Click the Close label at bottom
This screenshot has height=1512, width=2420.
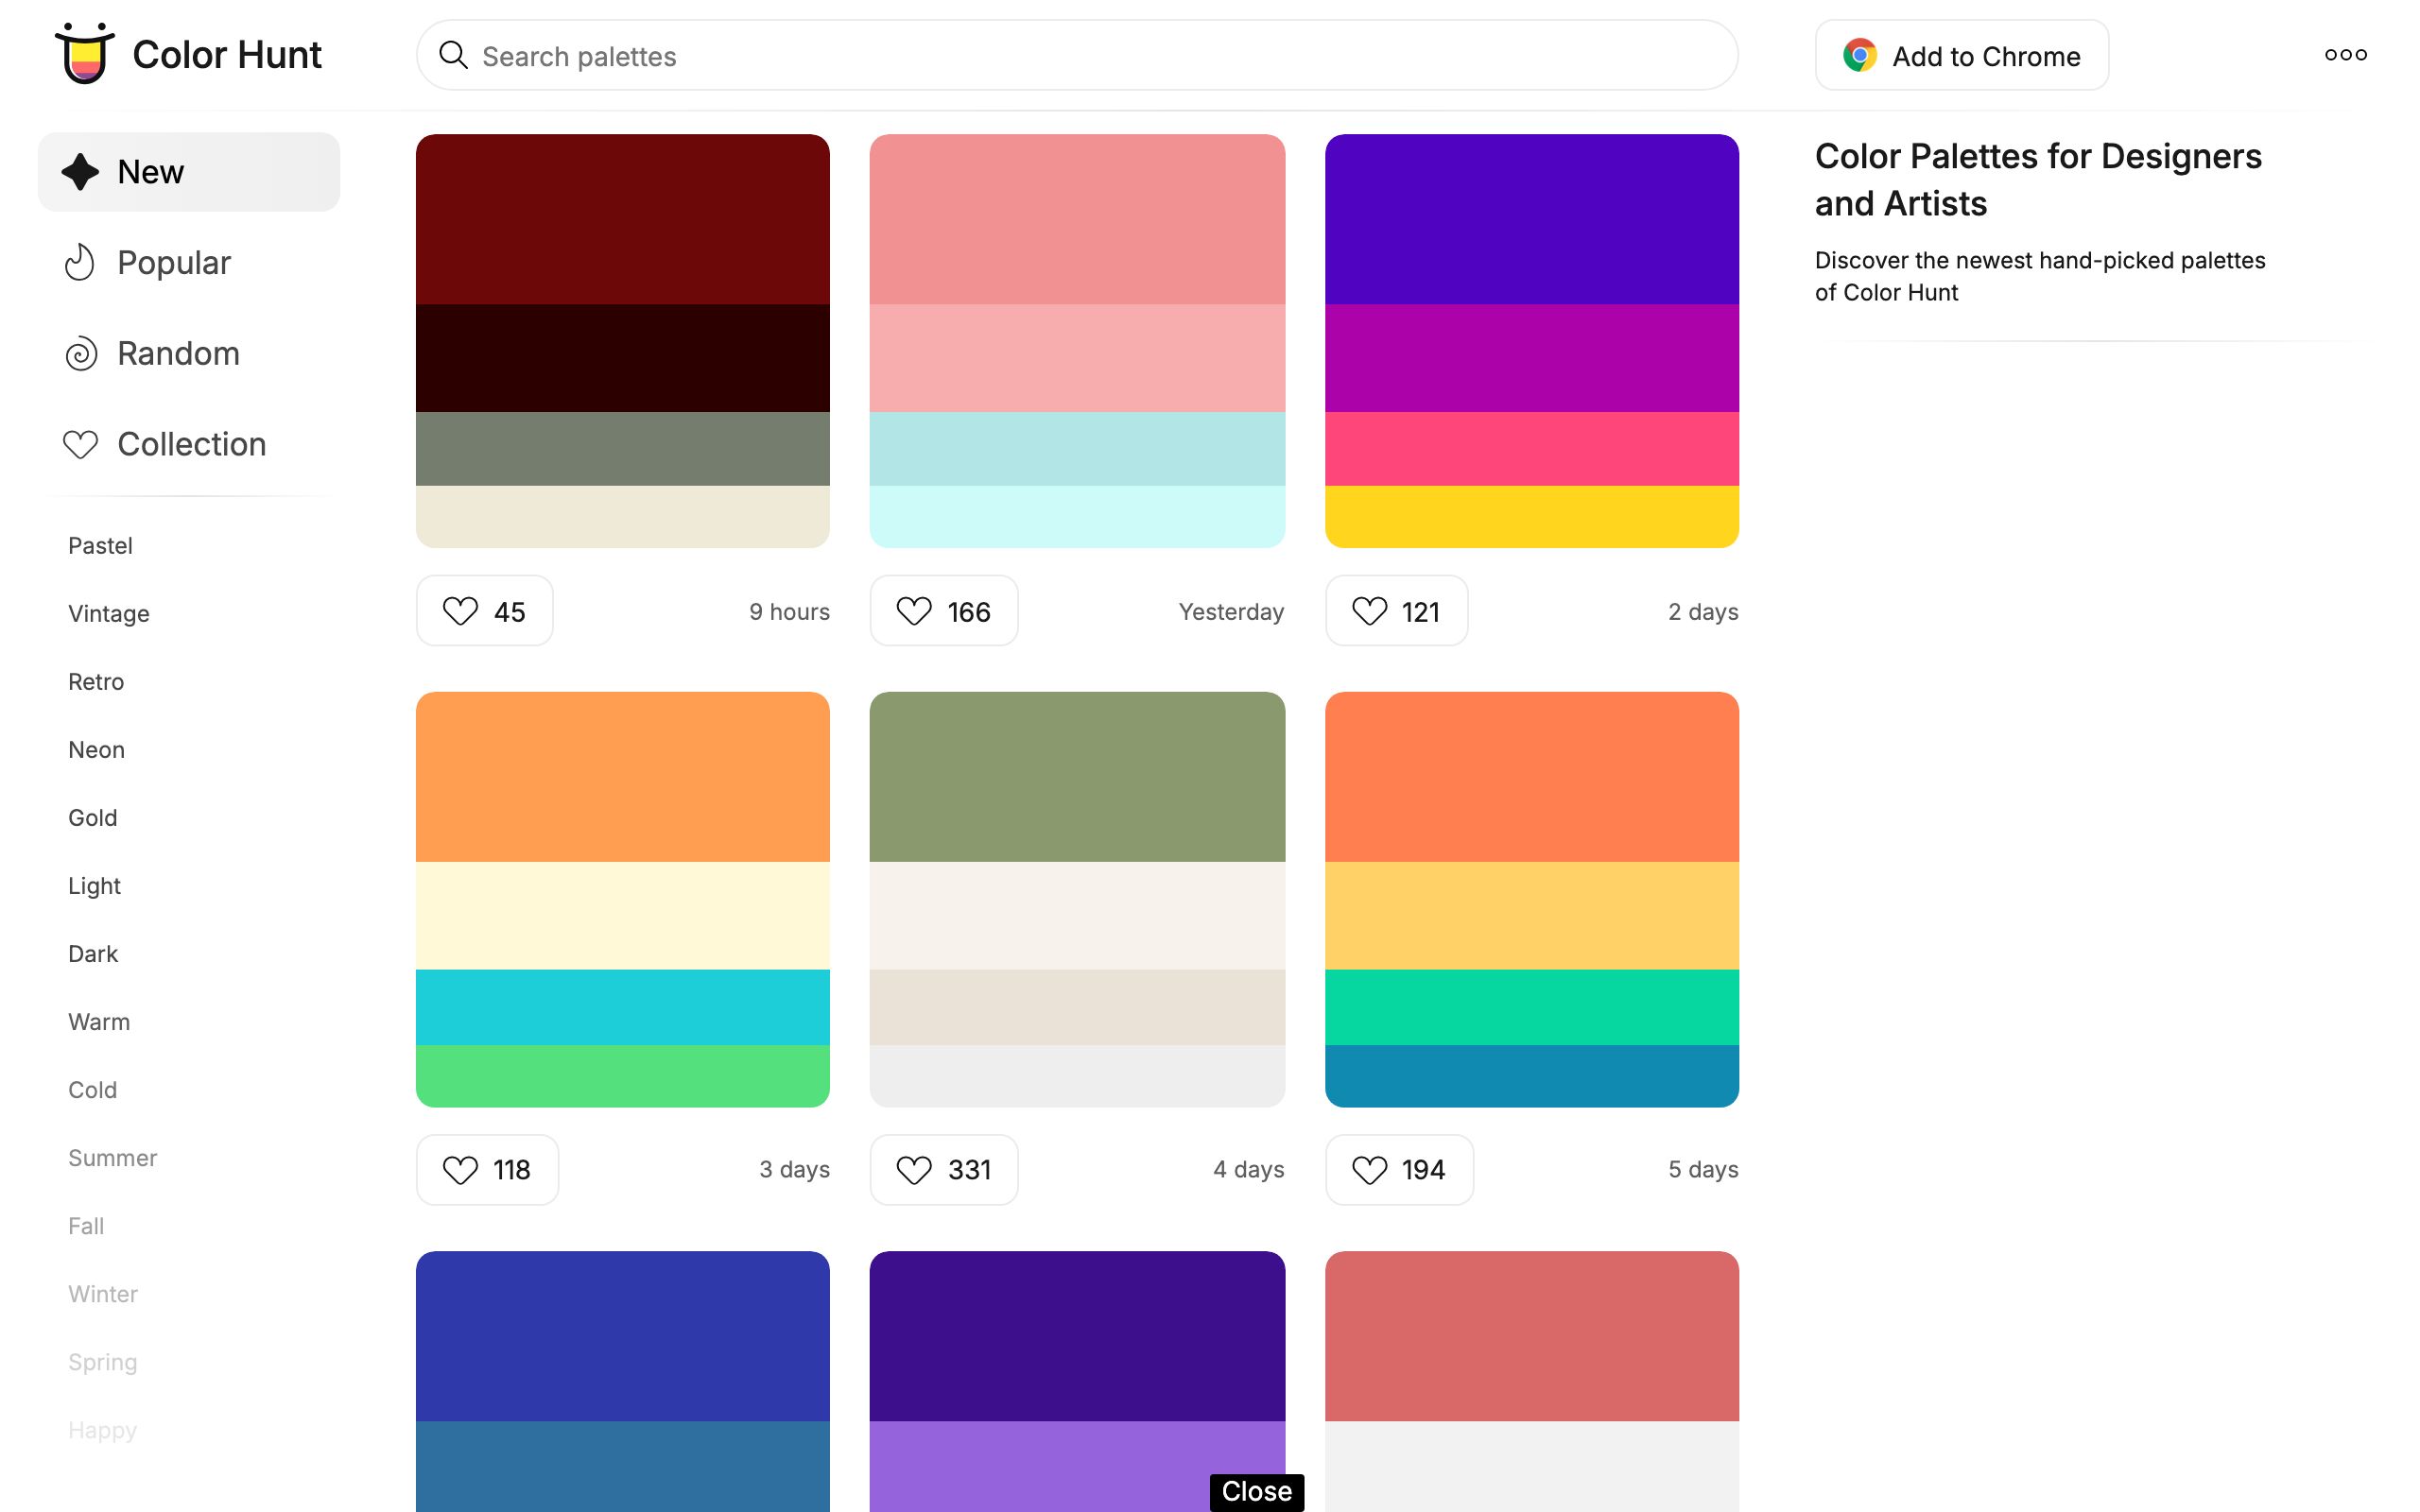coord(1256,1491)
